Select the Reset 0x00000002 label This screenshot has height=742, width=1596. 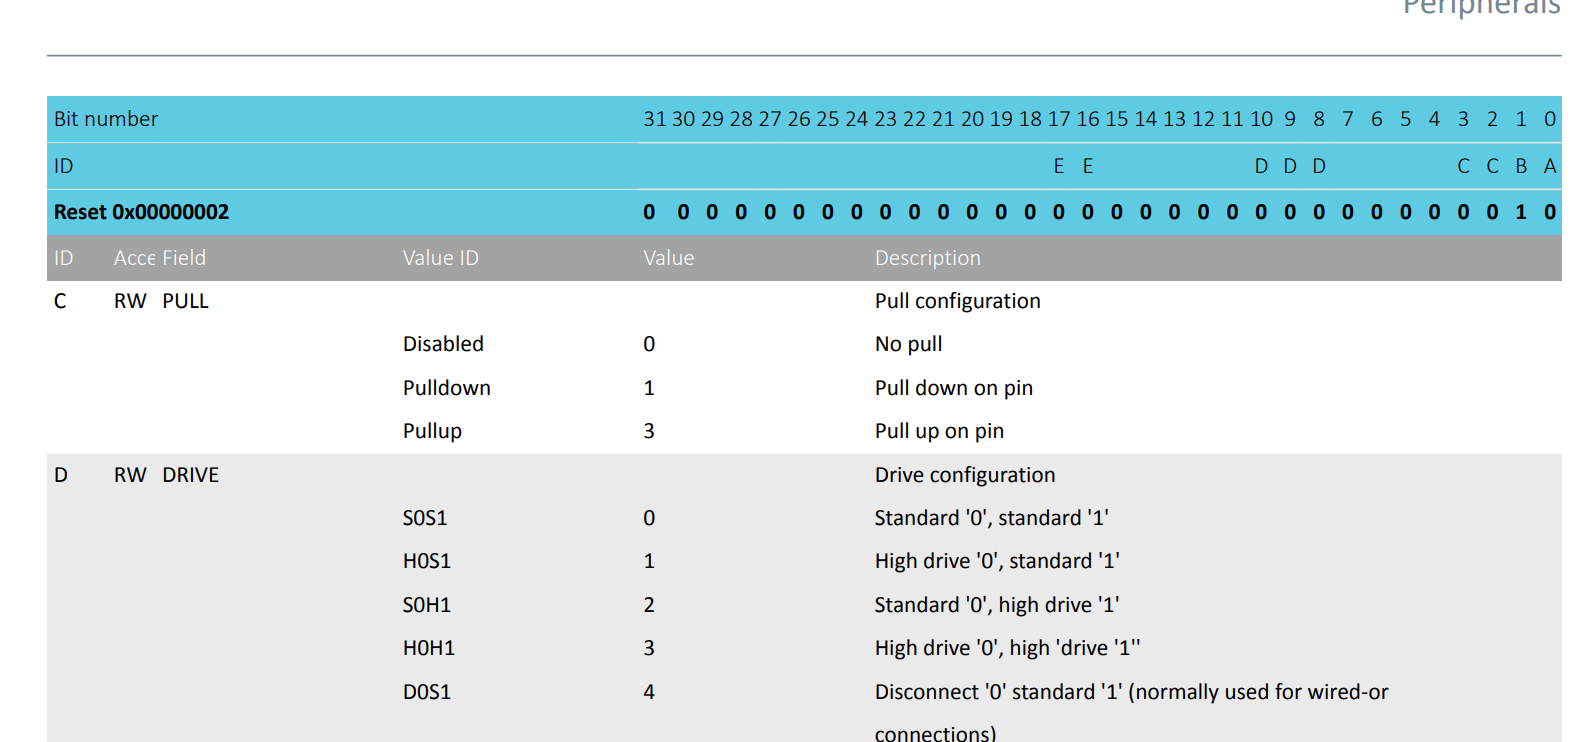tap(141, 212)
